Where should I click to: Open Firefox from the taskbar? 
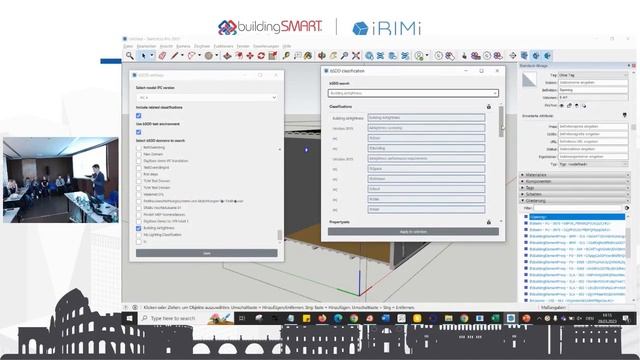(322, 318)
